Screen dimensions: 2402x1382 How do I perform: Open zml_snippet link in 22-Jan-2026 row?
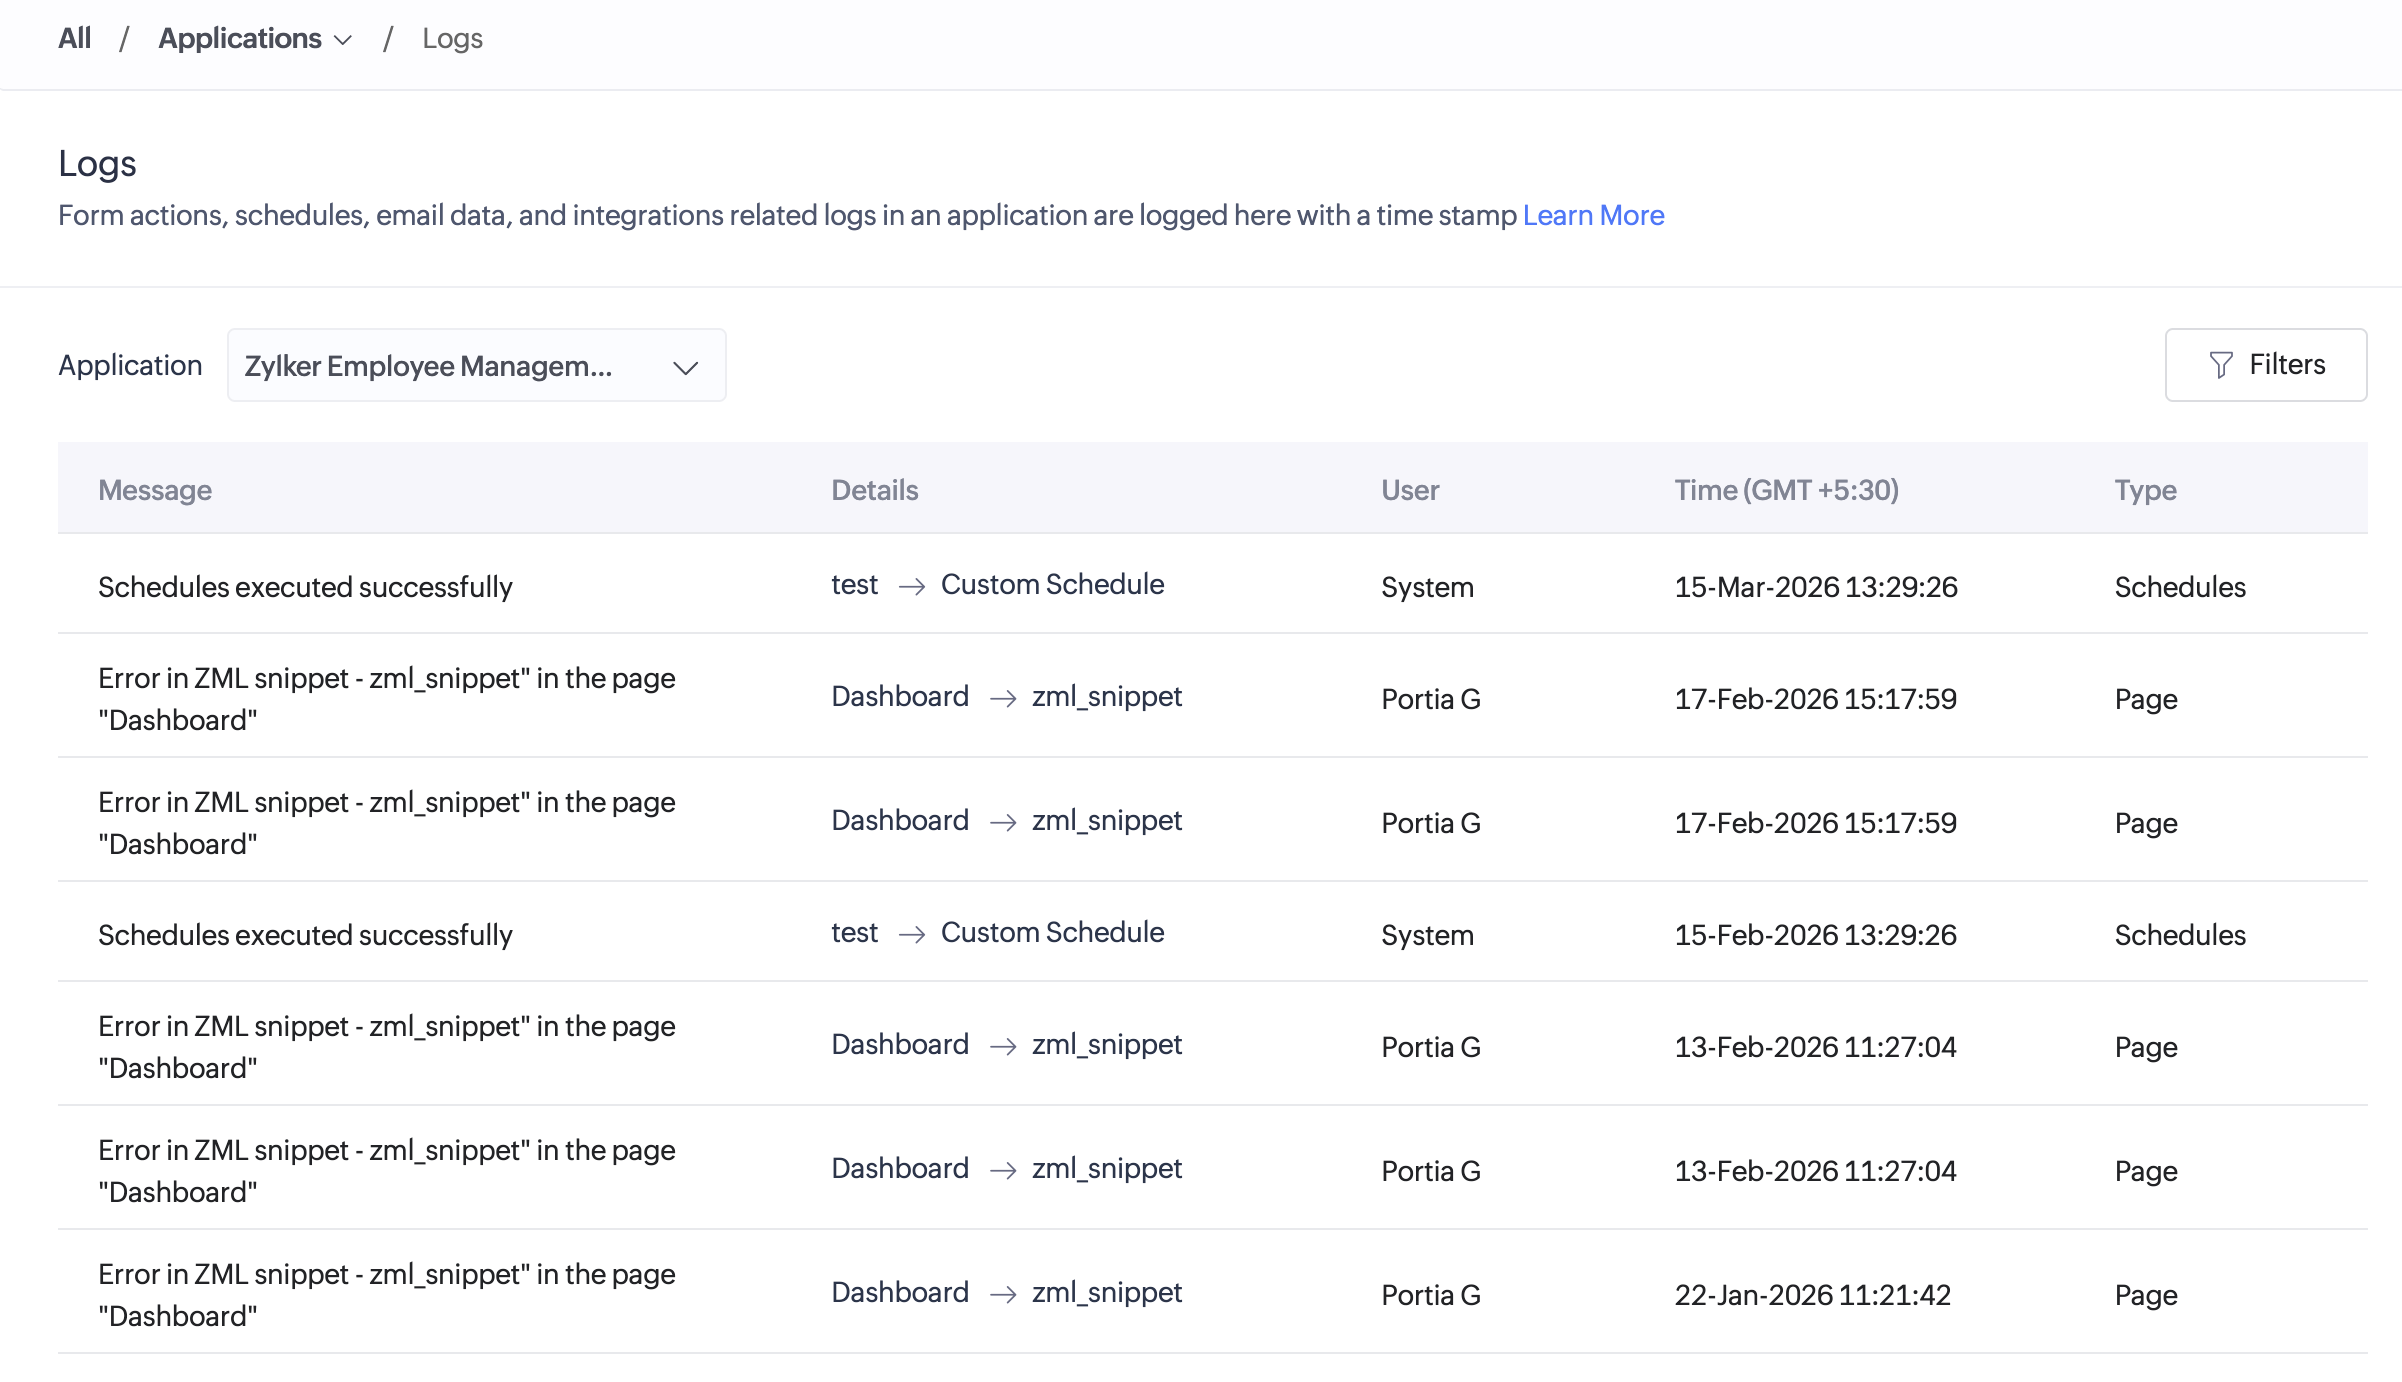pyautogui.click(x=1106, y=1292)
